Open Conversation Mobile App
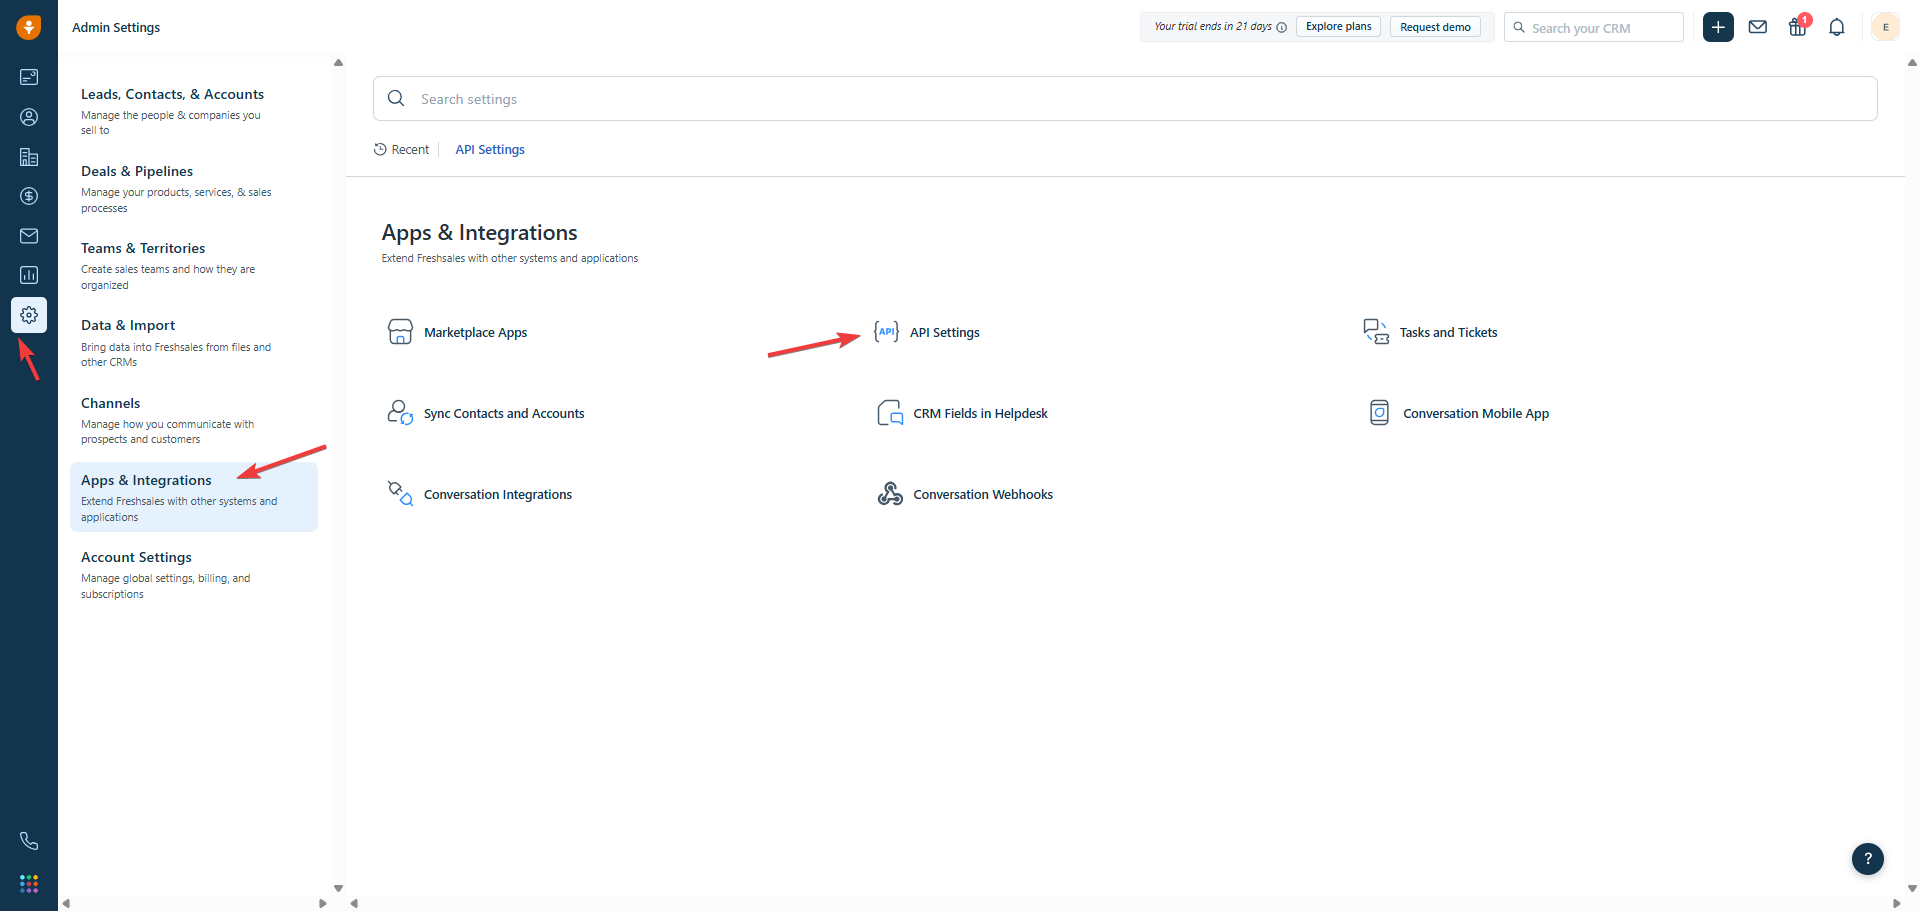This screenshot has width=1920, height=911. pos(1458,413)
